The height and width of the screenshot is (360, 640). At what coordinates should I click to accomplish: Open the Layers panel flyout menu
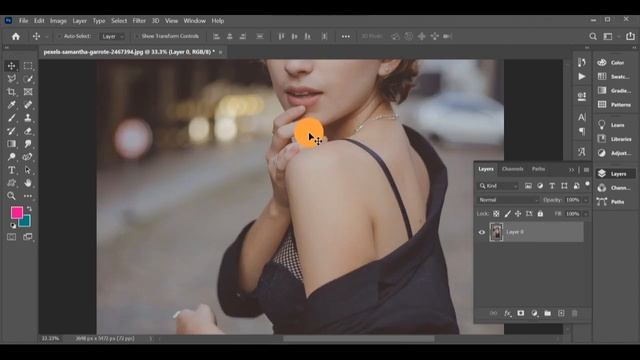pyautogui.click(x=586, y=169)
